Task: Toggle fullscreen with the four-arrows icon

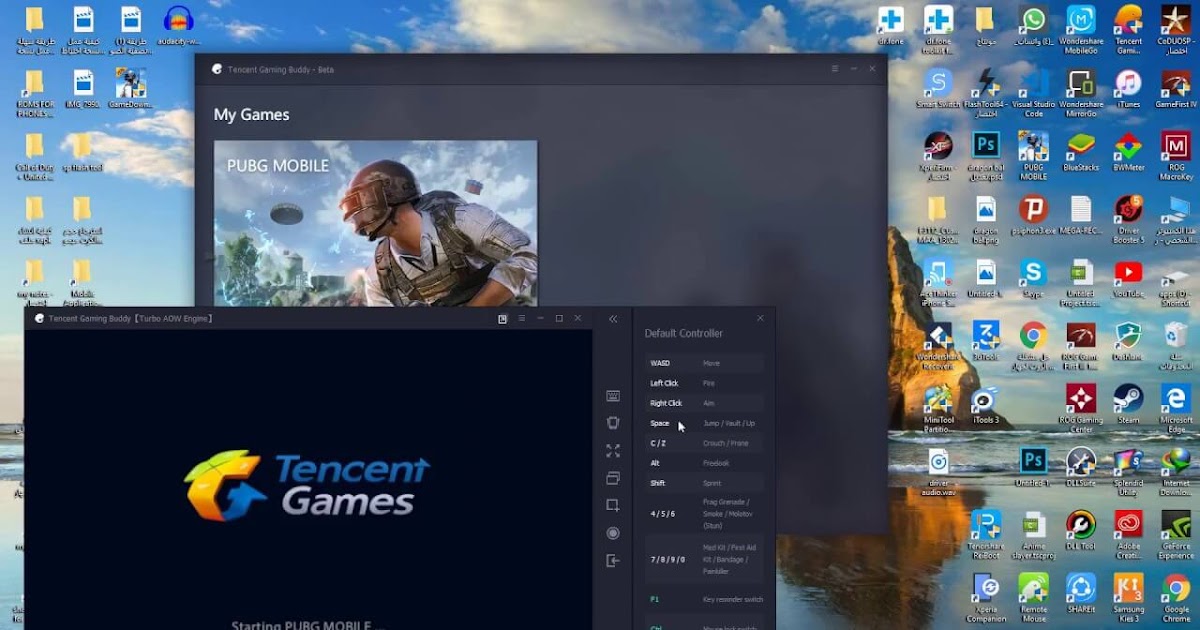Action: coord(613,451)
